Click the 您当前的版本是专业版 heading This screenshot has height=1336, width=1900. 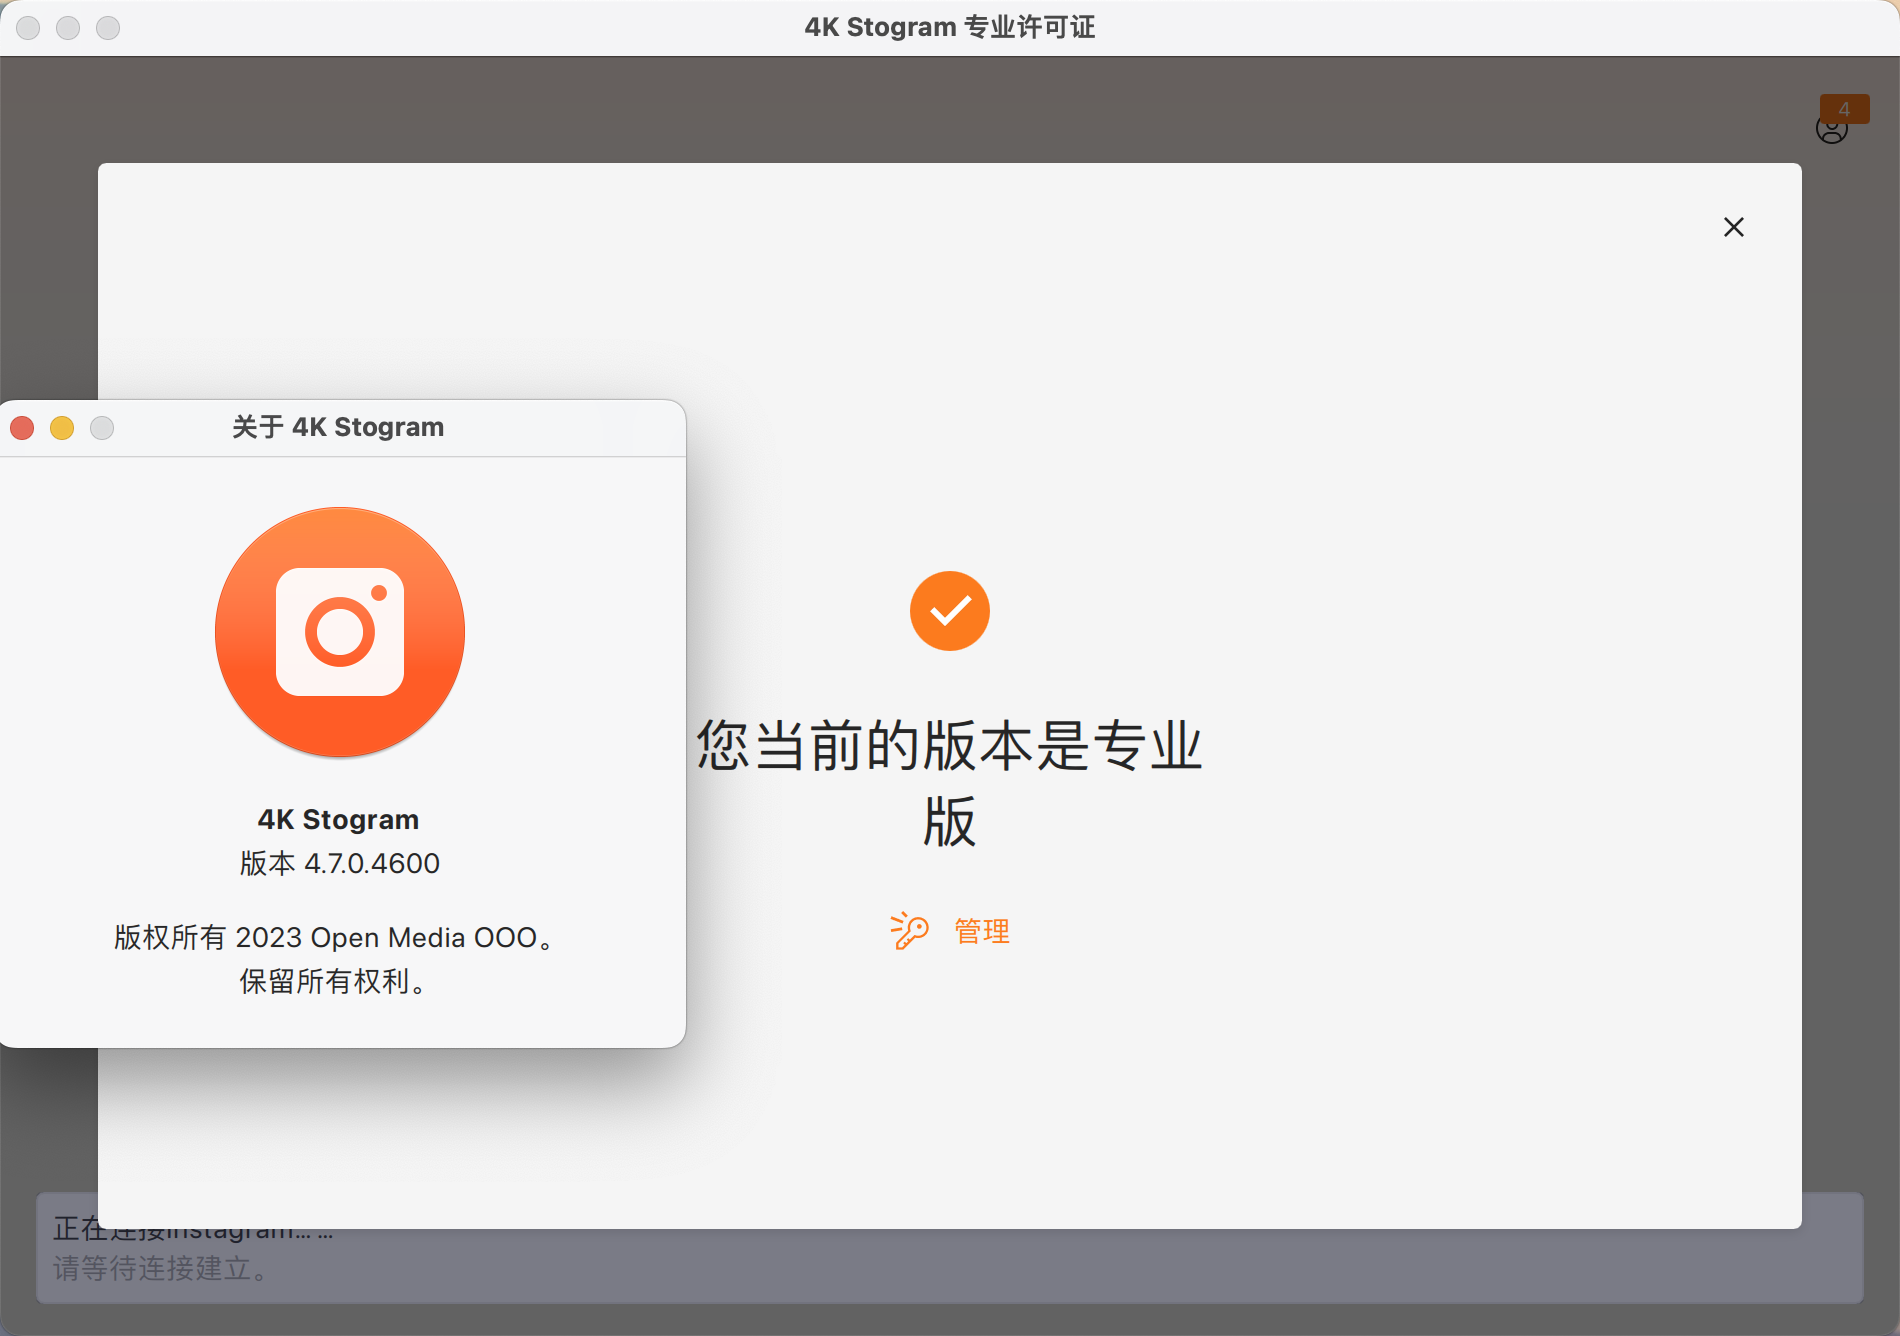pyautogui.click(x=950, y=783)
